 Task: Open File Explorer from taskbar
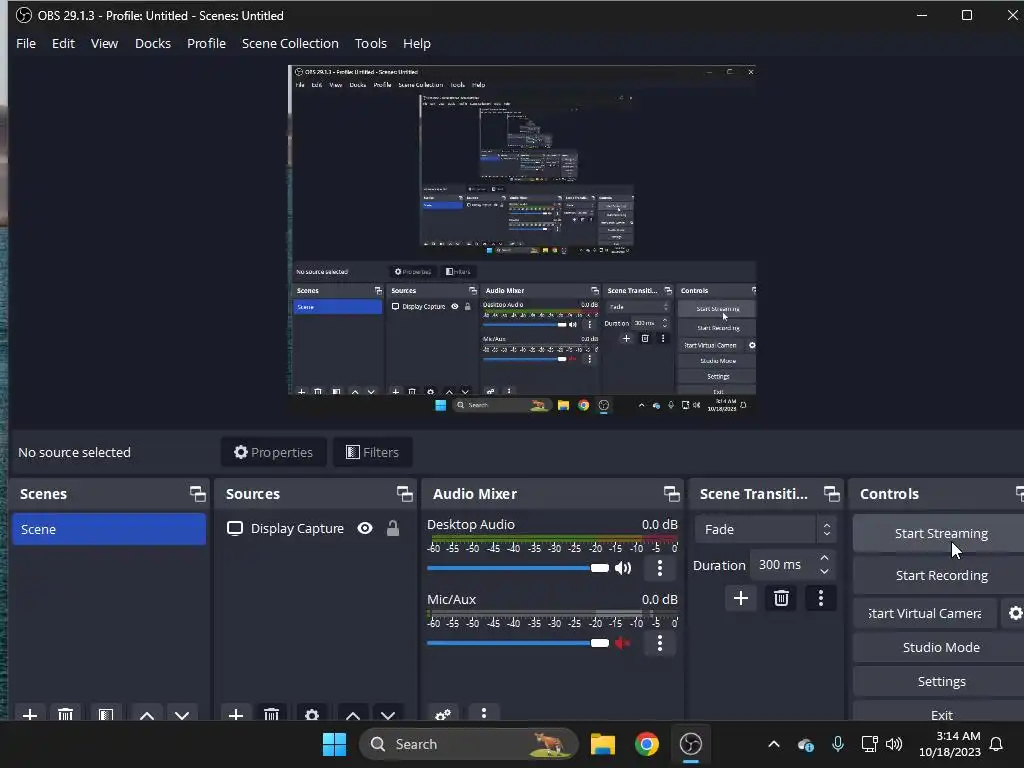pos(603,744)
